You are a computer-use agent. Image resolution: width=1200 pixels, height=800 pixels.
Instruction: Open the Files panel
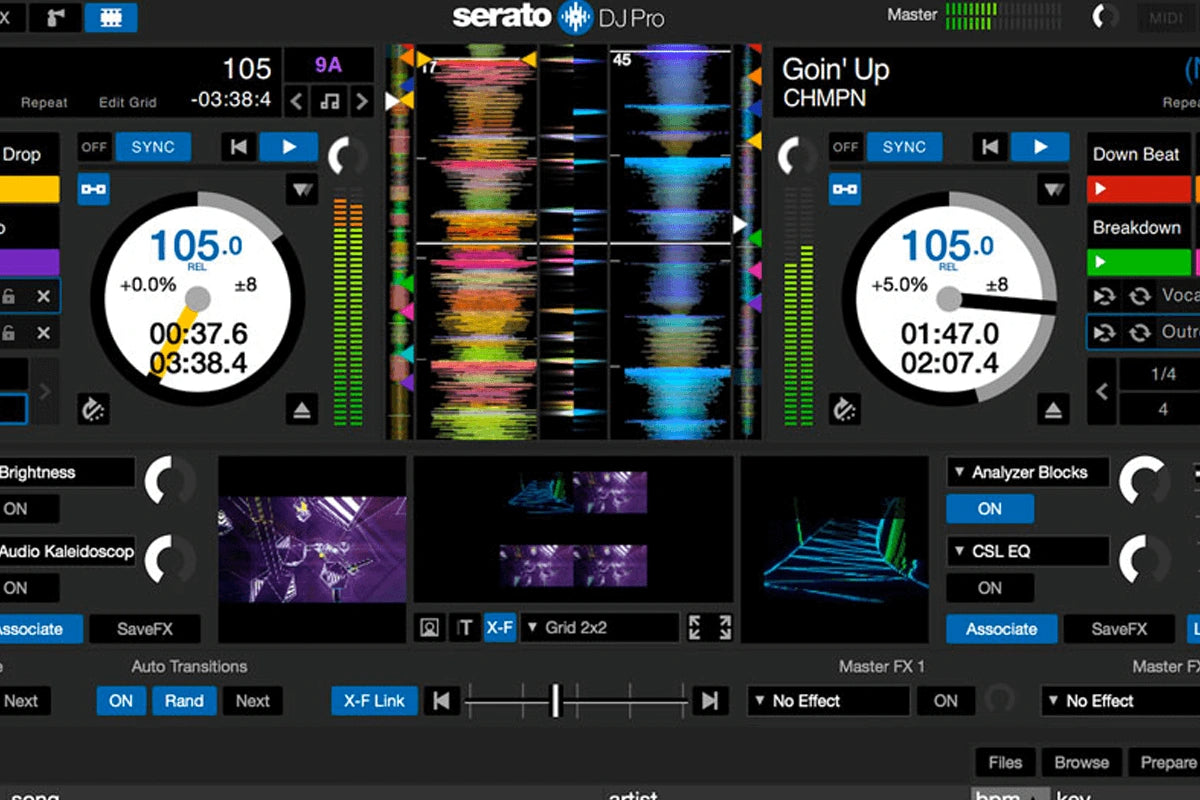point(1004,762)
